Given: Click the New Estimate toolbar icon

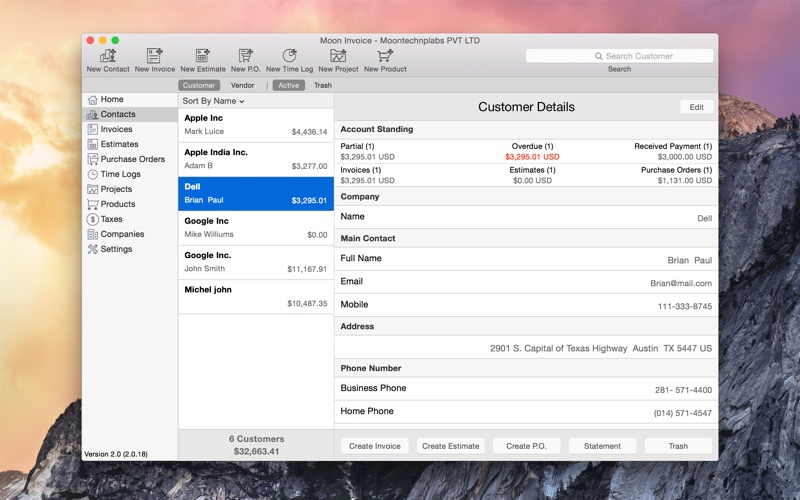Looking at the screenshot, I should [x=203, y=56].
